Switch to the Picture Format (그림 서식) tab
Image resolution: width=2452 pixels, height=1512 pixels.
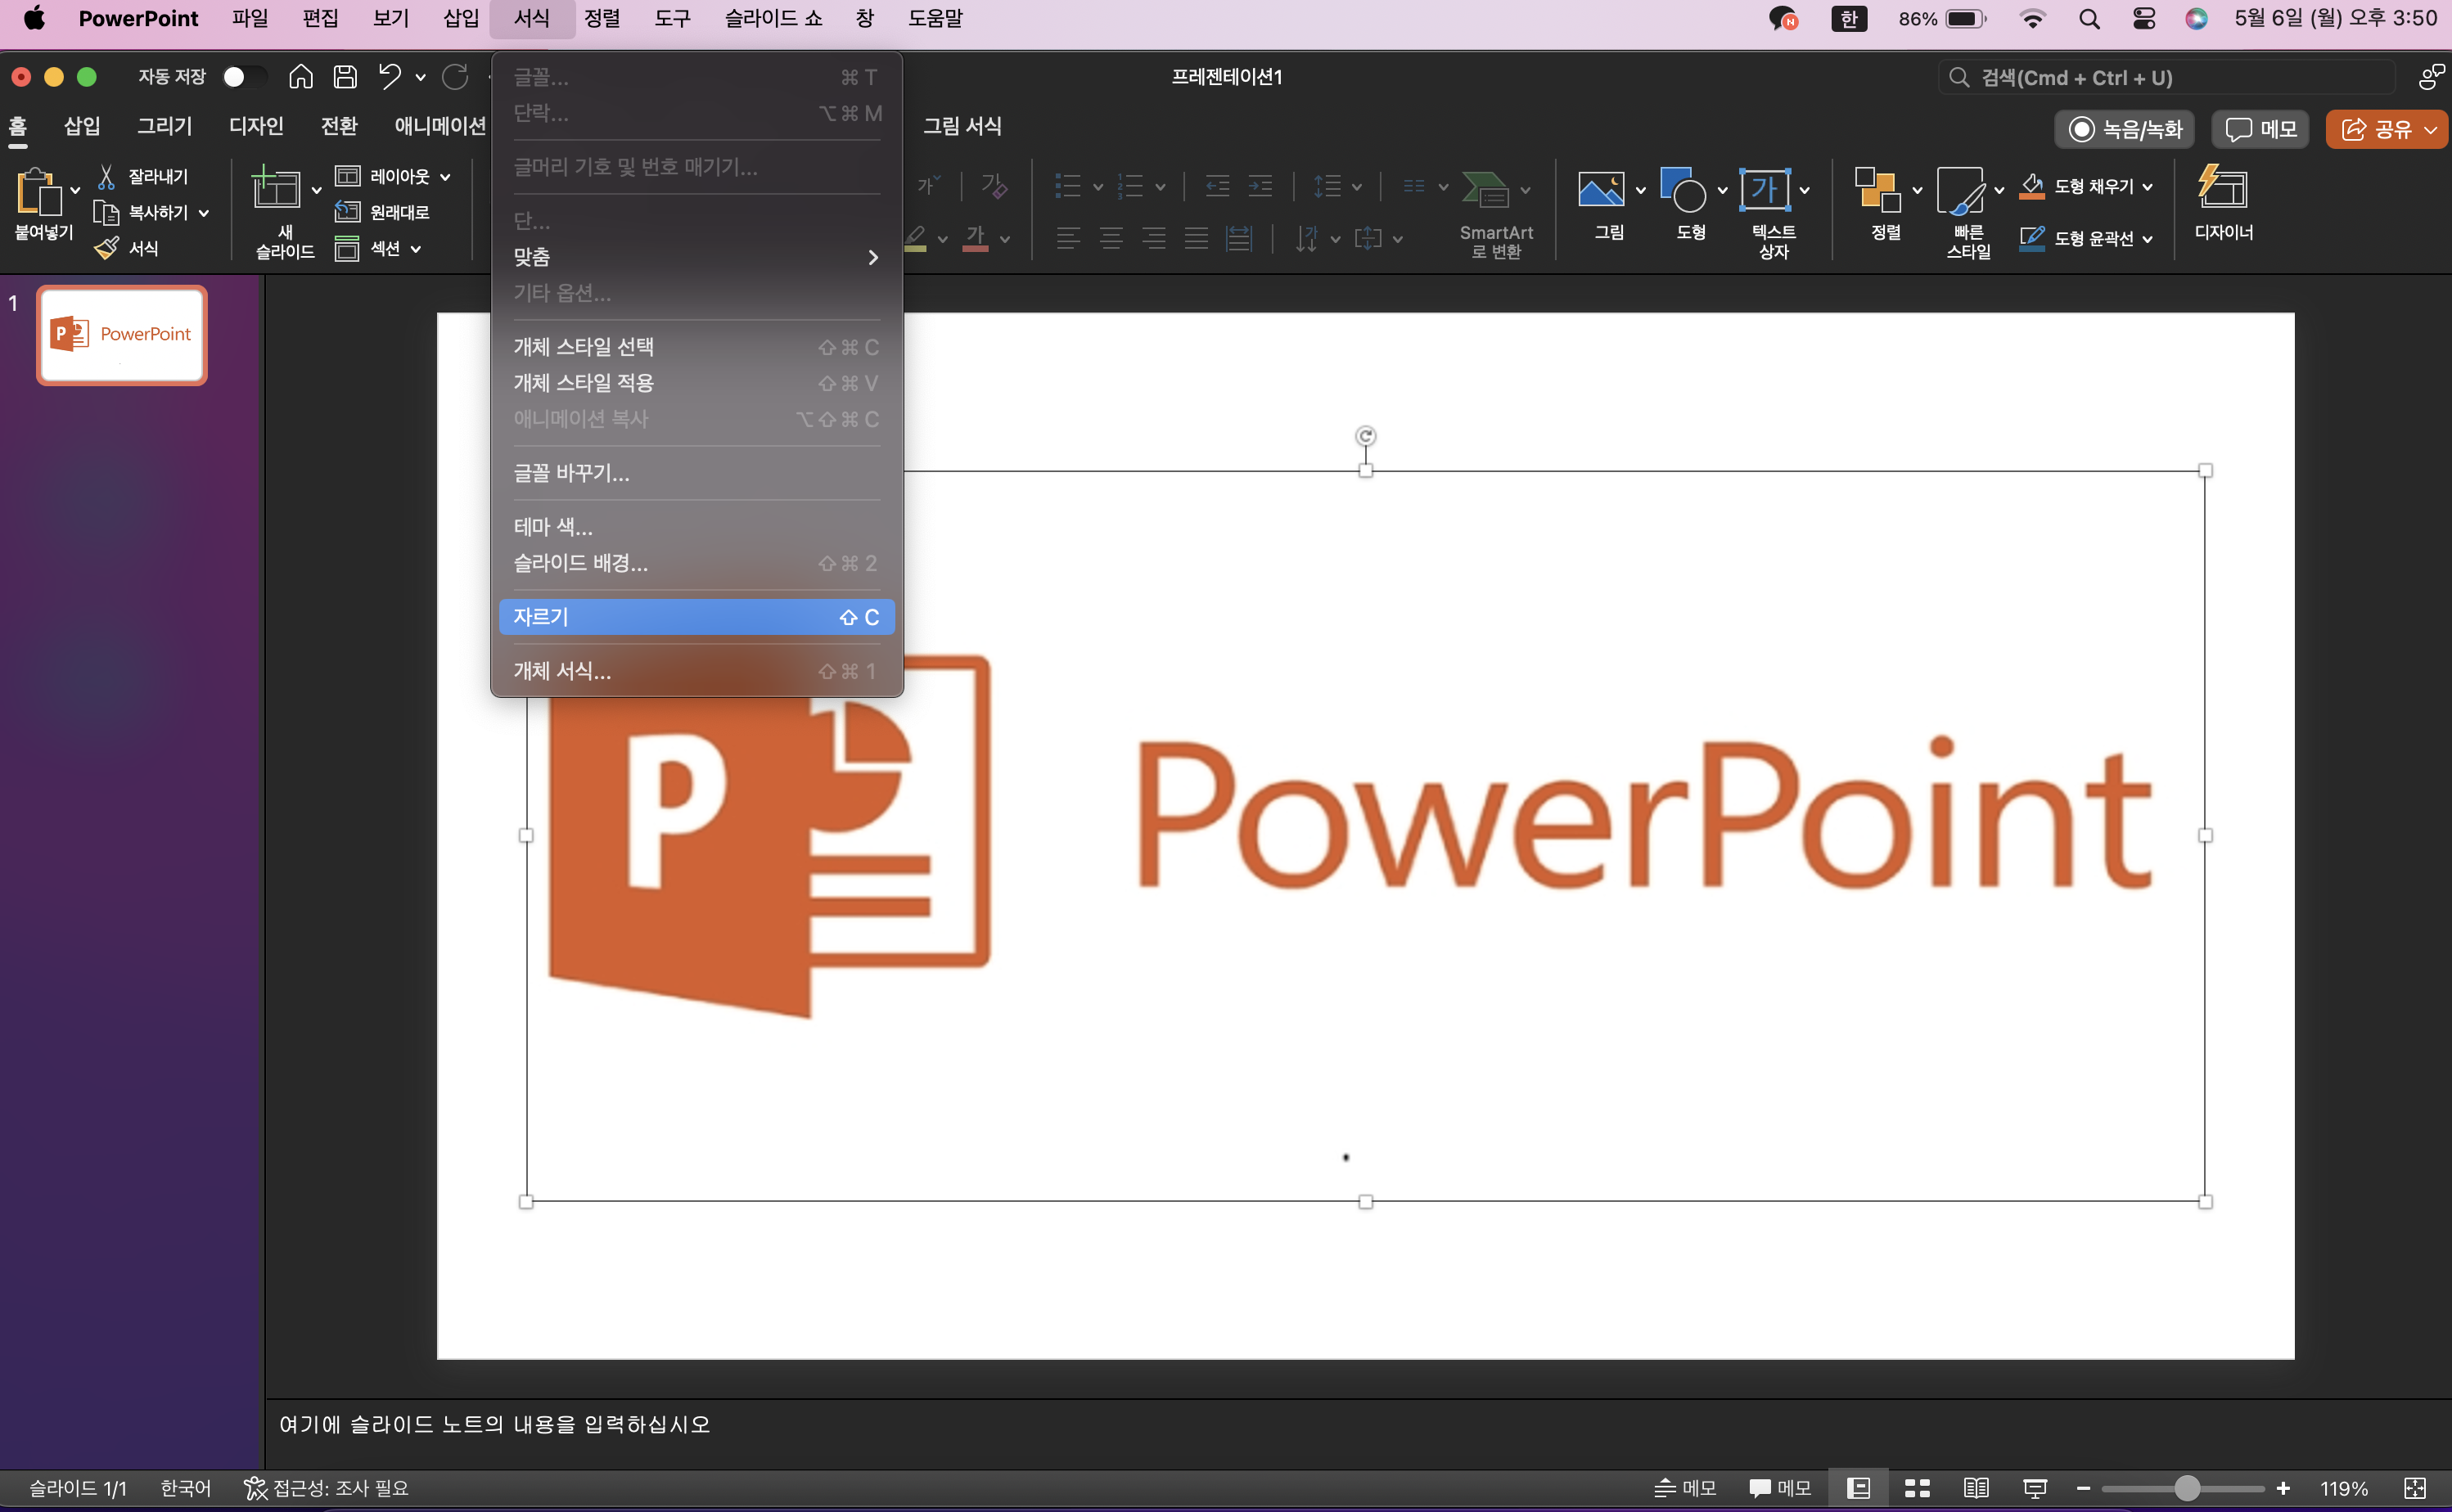[x=962, y=126]
